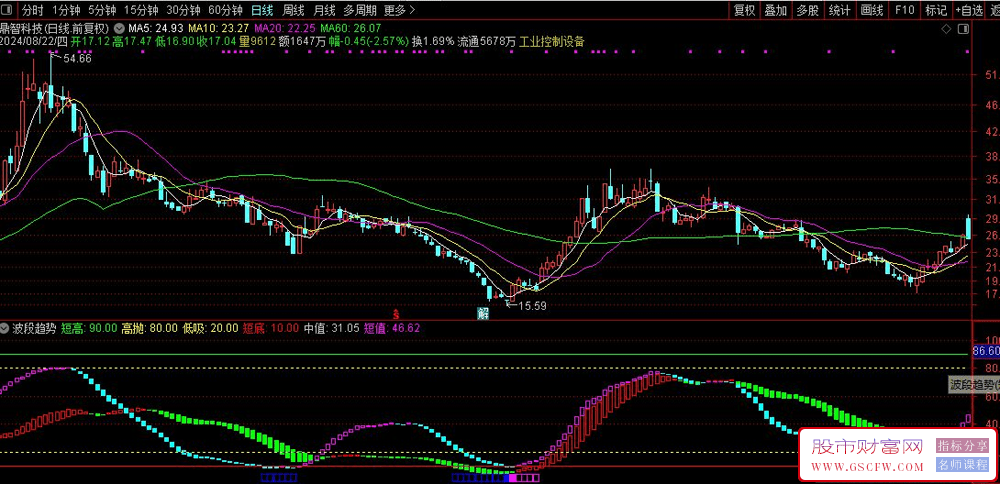The height and width of the screenshot is (484, 1000).
Task: Click the 波段趋势 indicator name
Action: pos(34,328)
